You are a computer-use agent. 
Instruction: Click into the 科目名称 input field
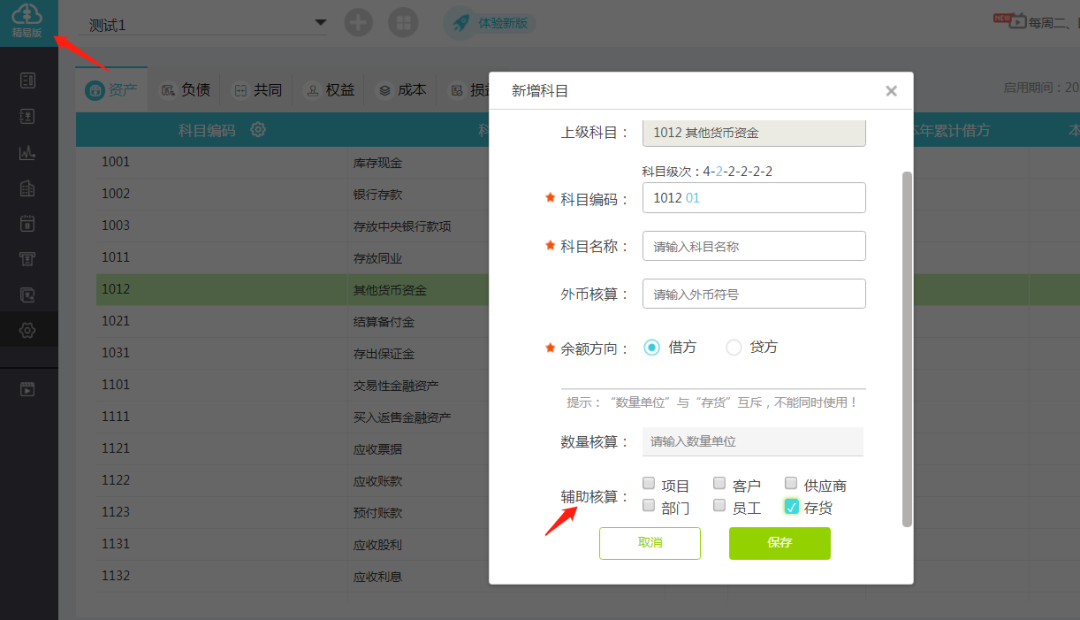tap(753, 246)
